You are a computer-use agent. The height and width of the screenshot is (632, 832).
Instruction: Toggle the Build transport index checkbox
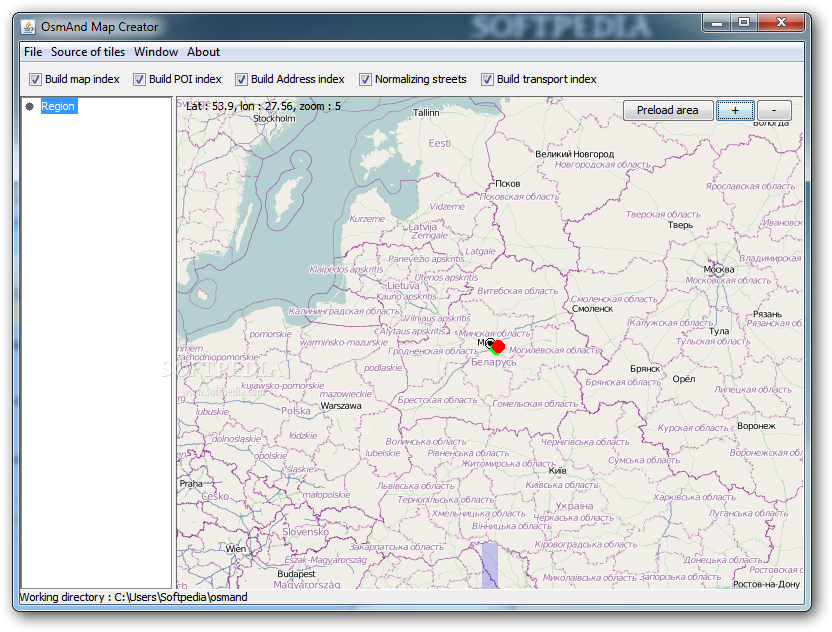487,80
